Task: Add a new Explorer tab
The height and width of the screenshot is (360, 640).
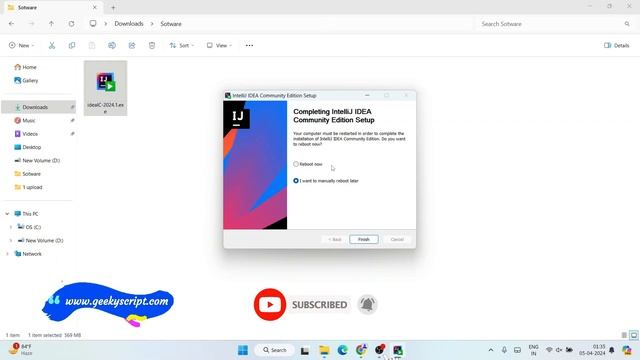Action: (x=113, y=7)
